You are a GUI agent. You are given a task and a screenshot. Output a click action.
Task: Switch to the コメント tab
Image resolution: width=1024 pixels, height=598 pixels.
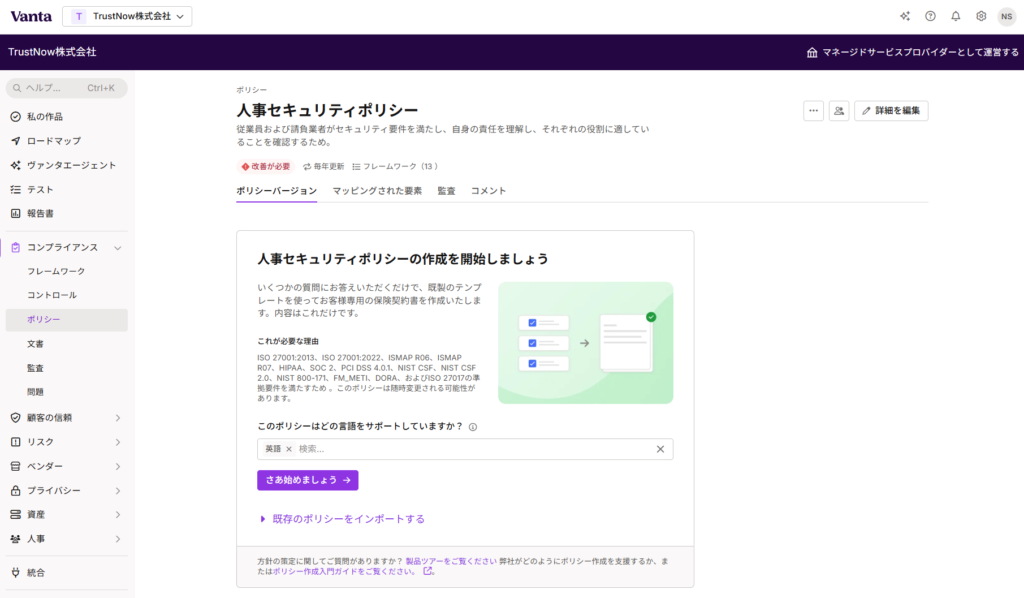coord(488,191)
